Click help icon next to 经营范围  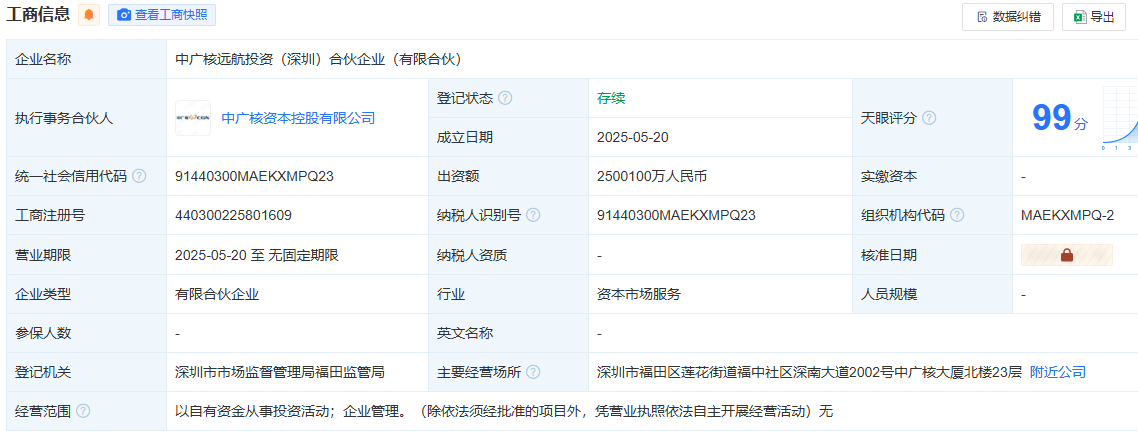(x=83, y=411)
